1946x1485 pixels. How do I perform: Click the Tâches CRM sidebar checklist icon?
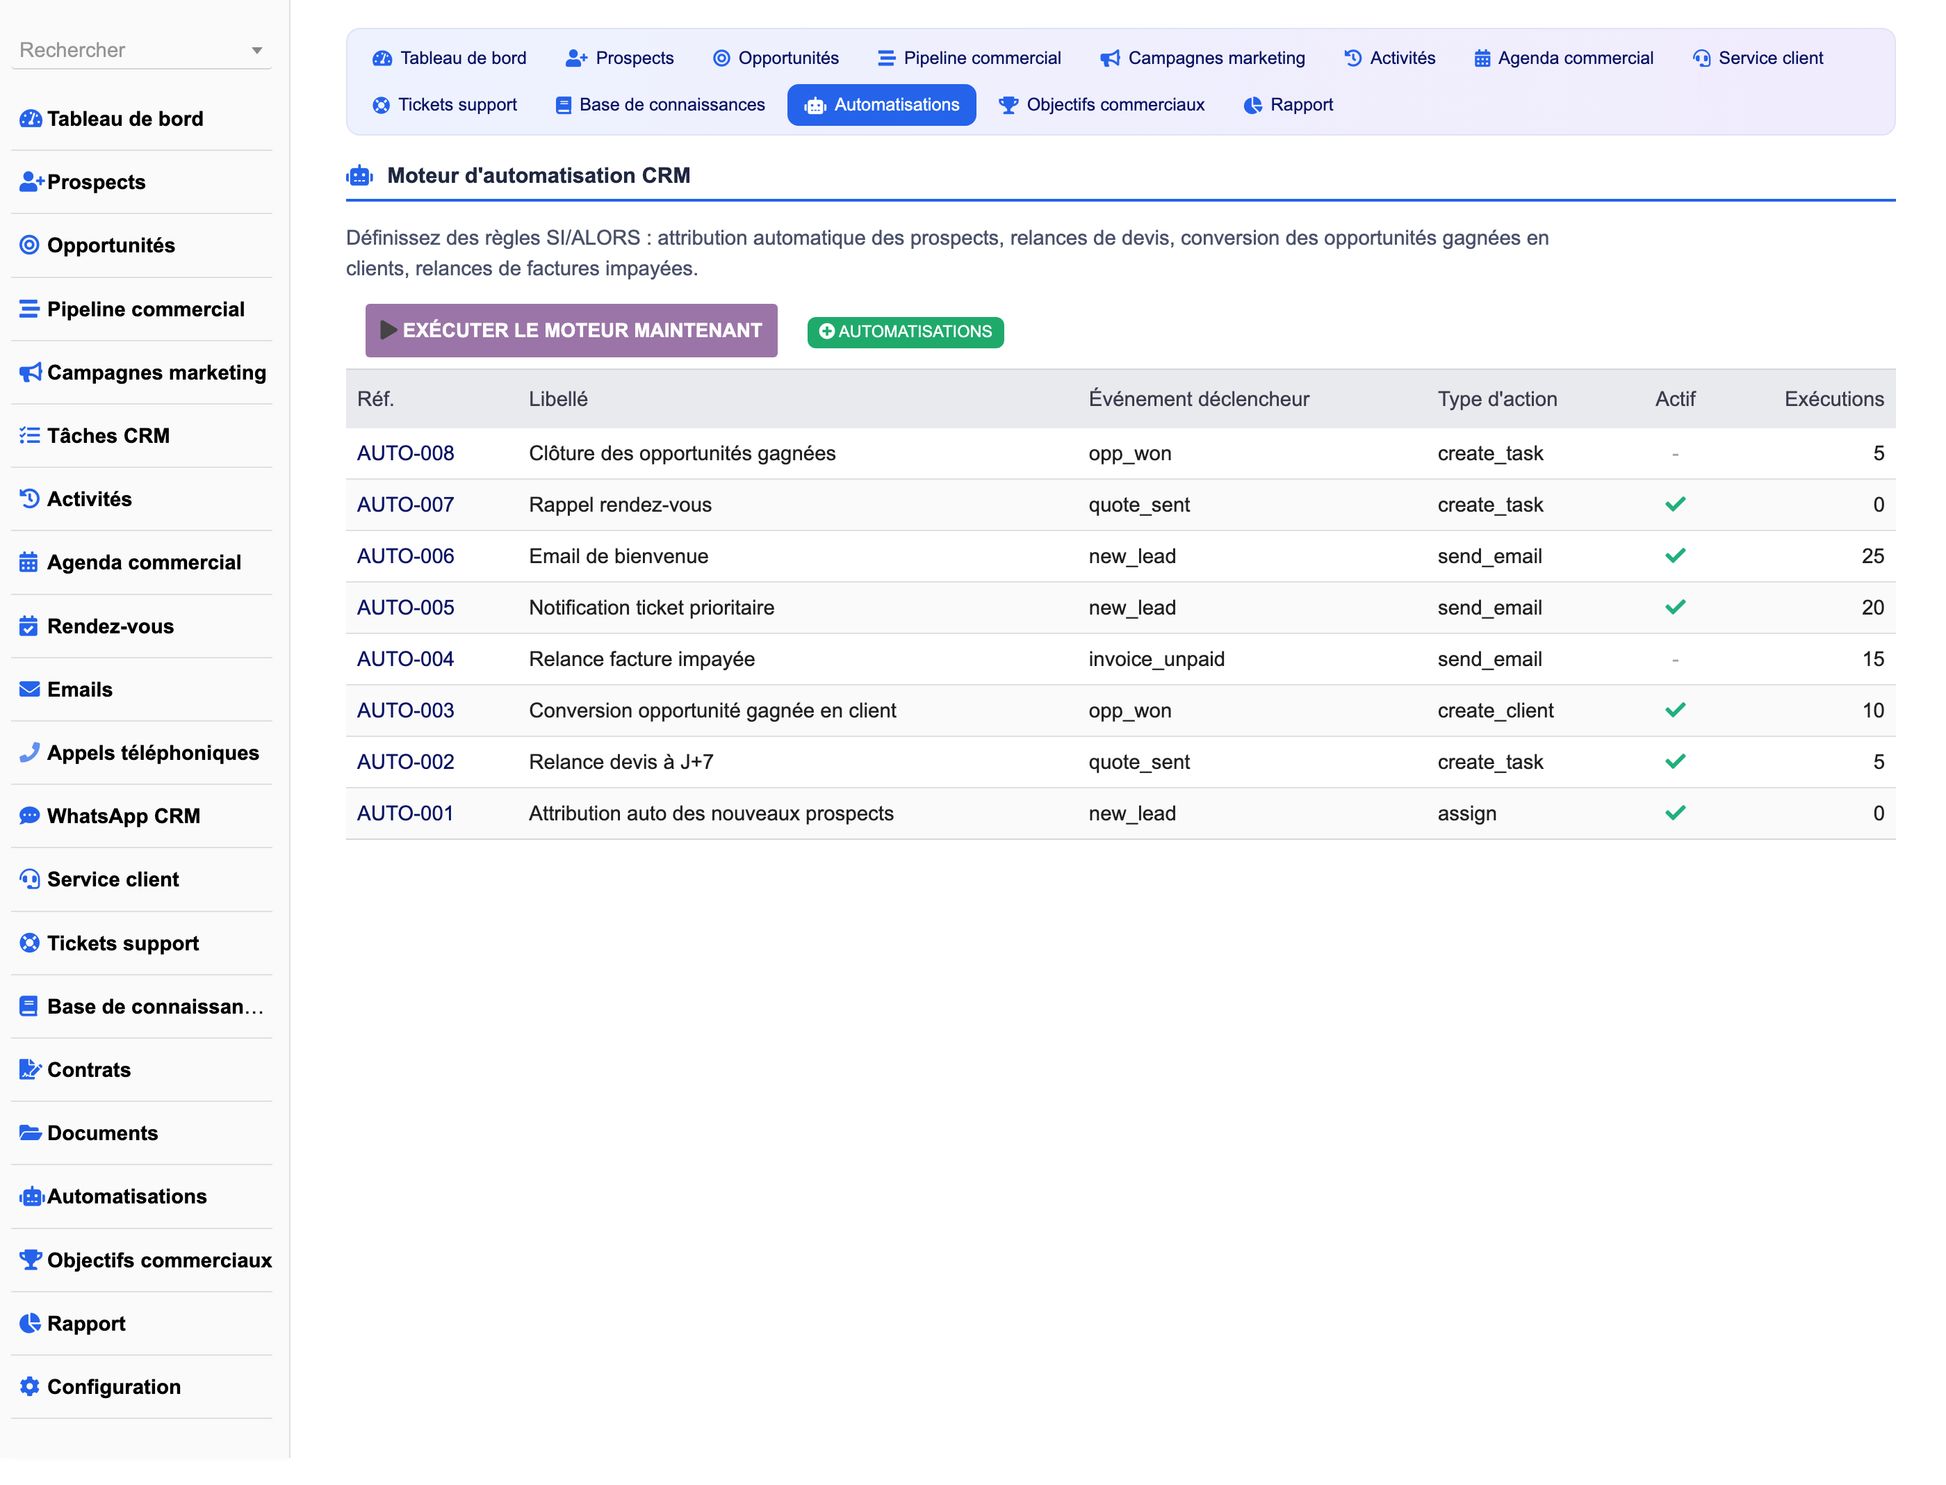[x=30, y=435]
